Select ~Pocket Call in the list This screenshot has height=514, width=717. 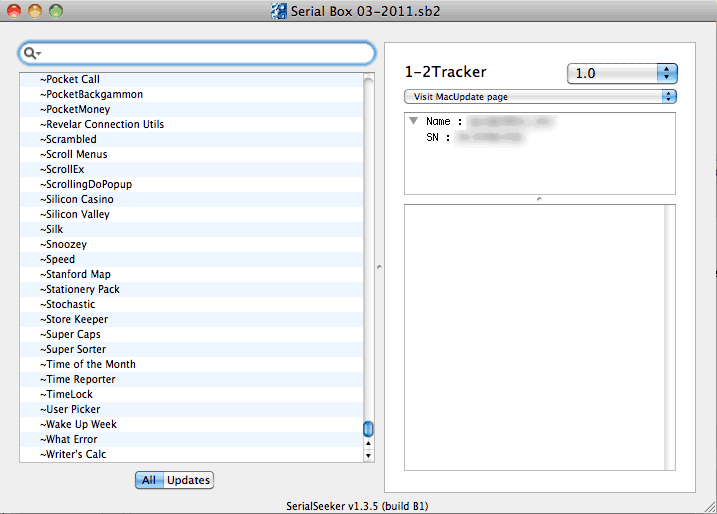pos(192,79)
